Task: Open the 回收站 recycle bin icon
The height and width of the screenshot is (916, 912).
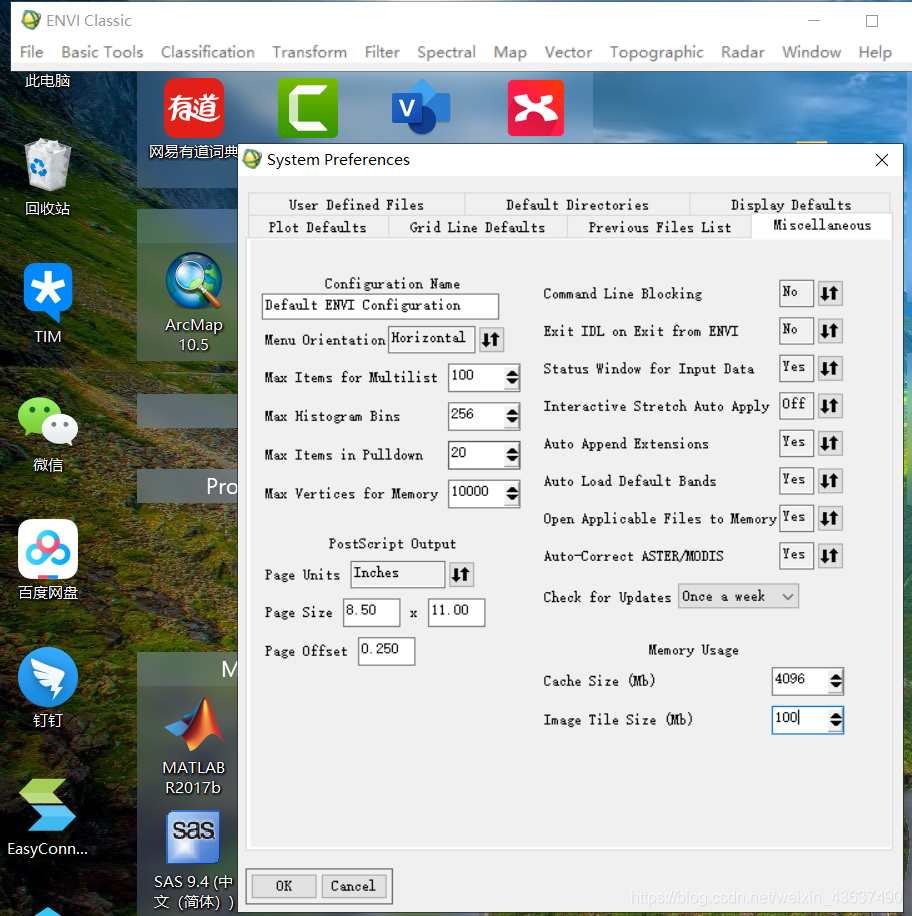Action: 48,177
